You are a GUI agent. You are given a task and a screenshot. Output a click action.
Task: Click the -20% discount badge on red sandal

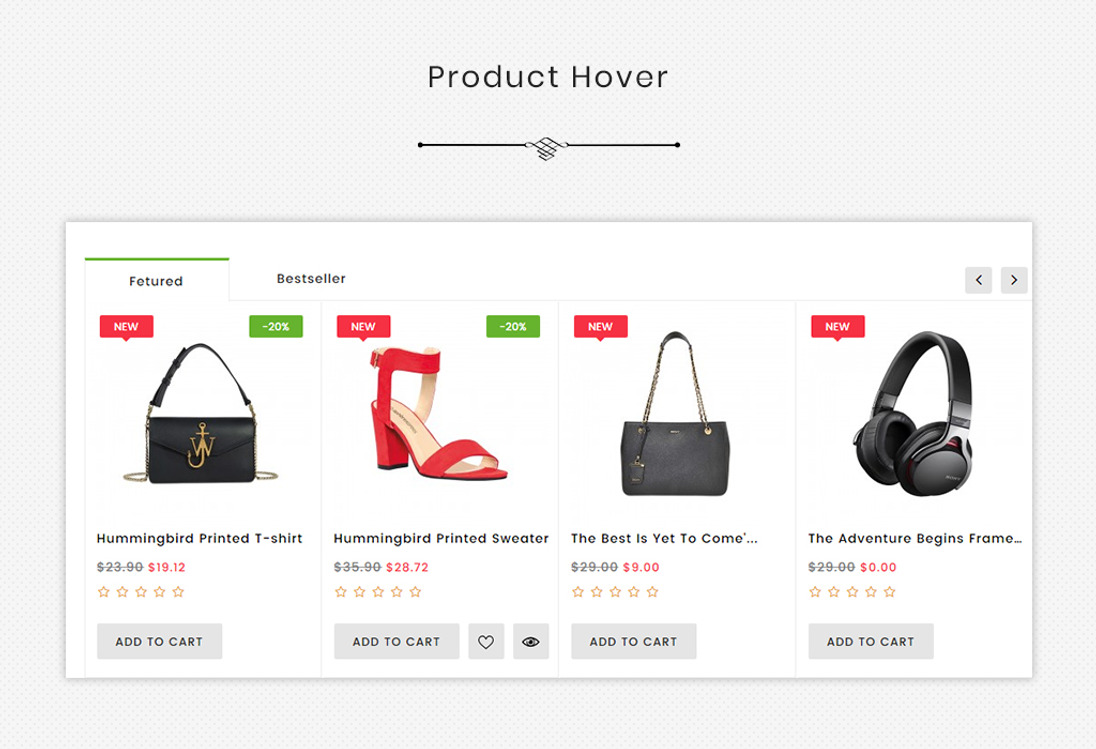pyautogui.click(x=513, y=326)
